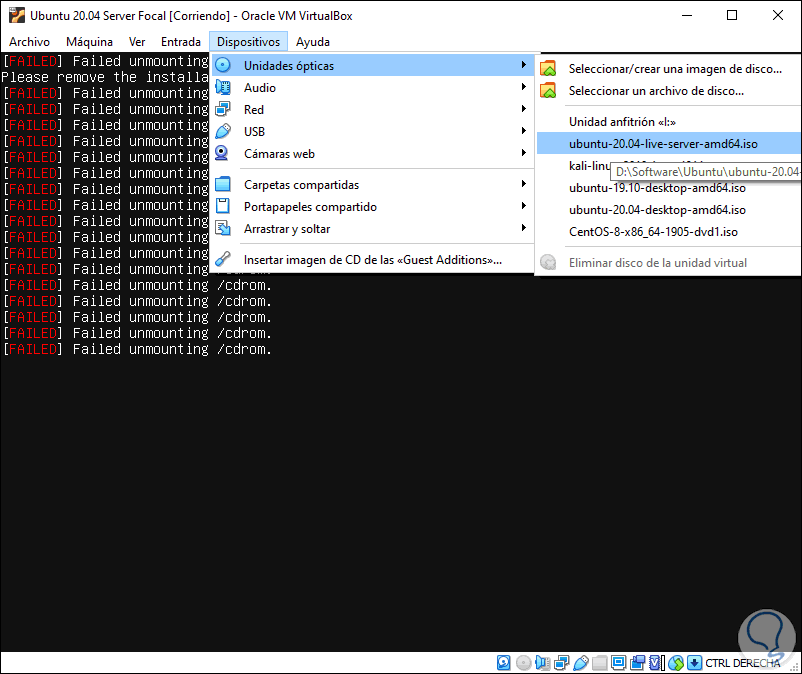Click the keyboard capture arrow icon

tap(694, 663)
